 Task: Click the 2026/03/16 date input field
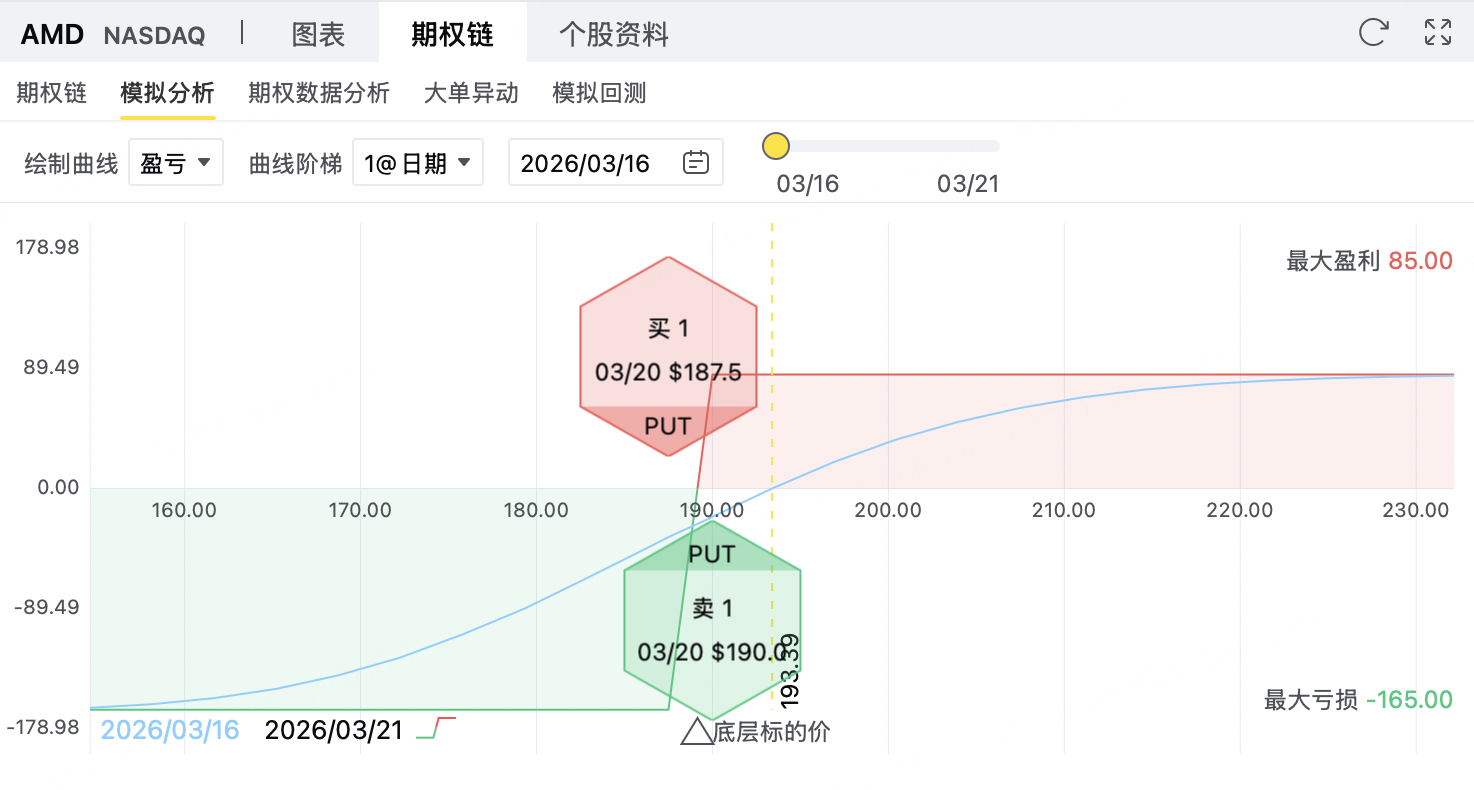(586, 163)
